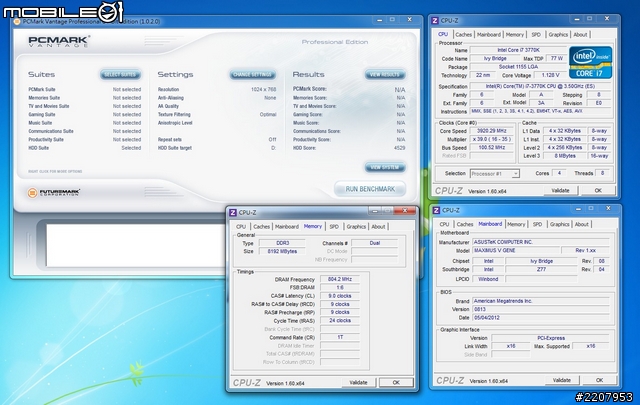Select CPU tab in the Memory CPU-Z window
The height and width of the screenshot is (405, 640).
coord(241,227)
